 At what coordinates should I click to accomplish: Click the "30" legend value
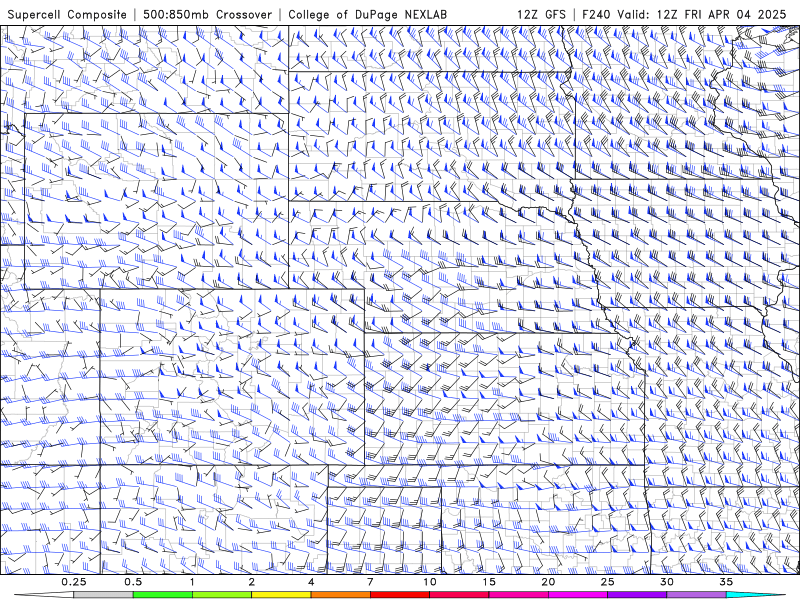667,582
